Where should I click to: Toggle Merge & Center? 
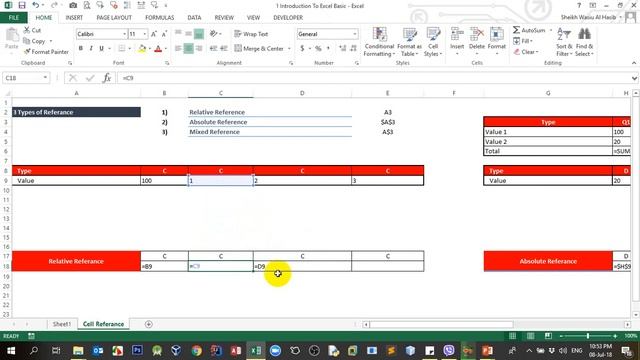[x=259, y=49]
